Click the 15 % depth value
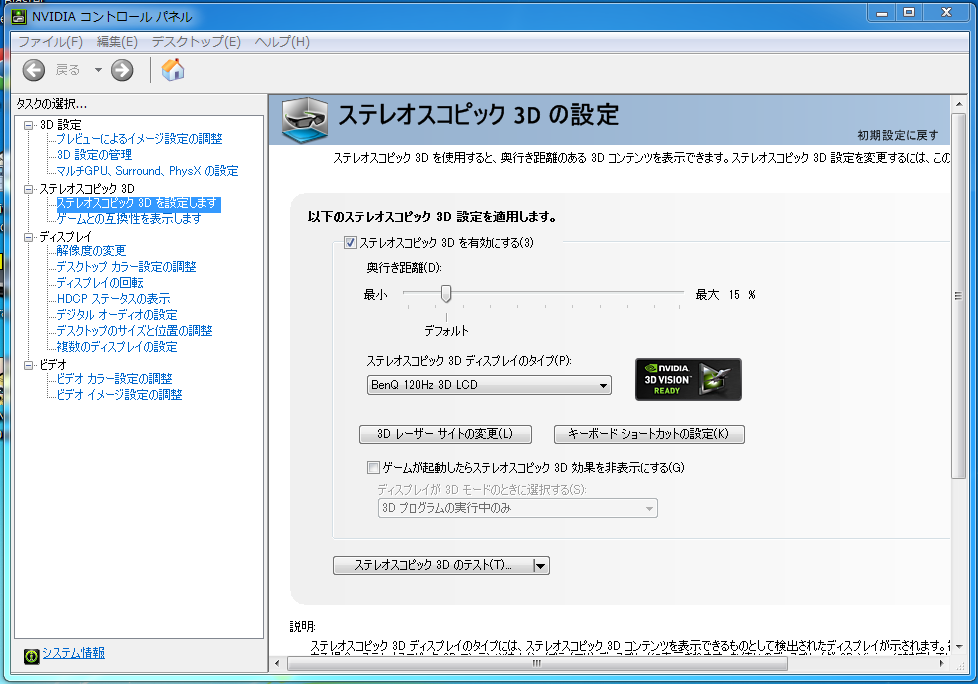Screen dimensions: 978x684 tap(742, 294)
